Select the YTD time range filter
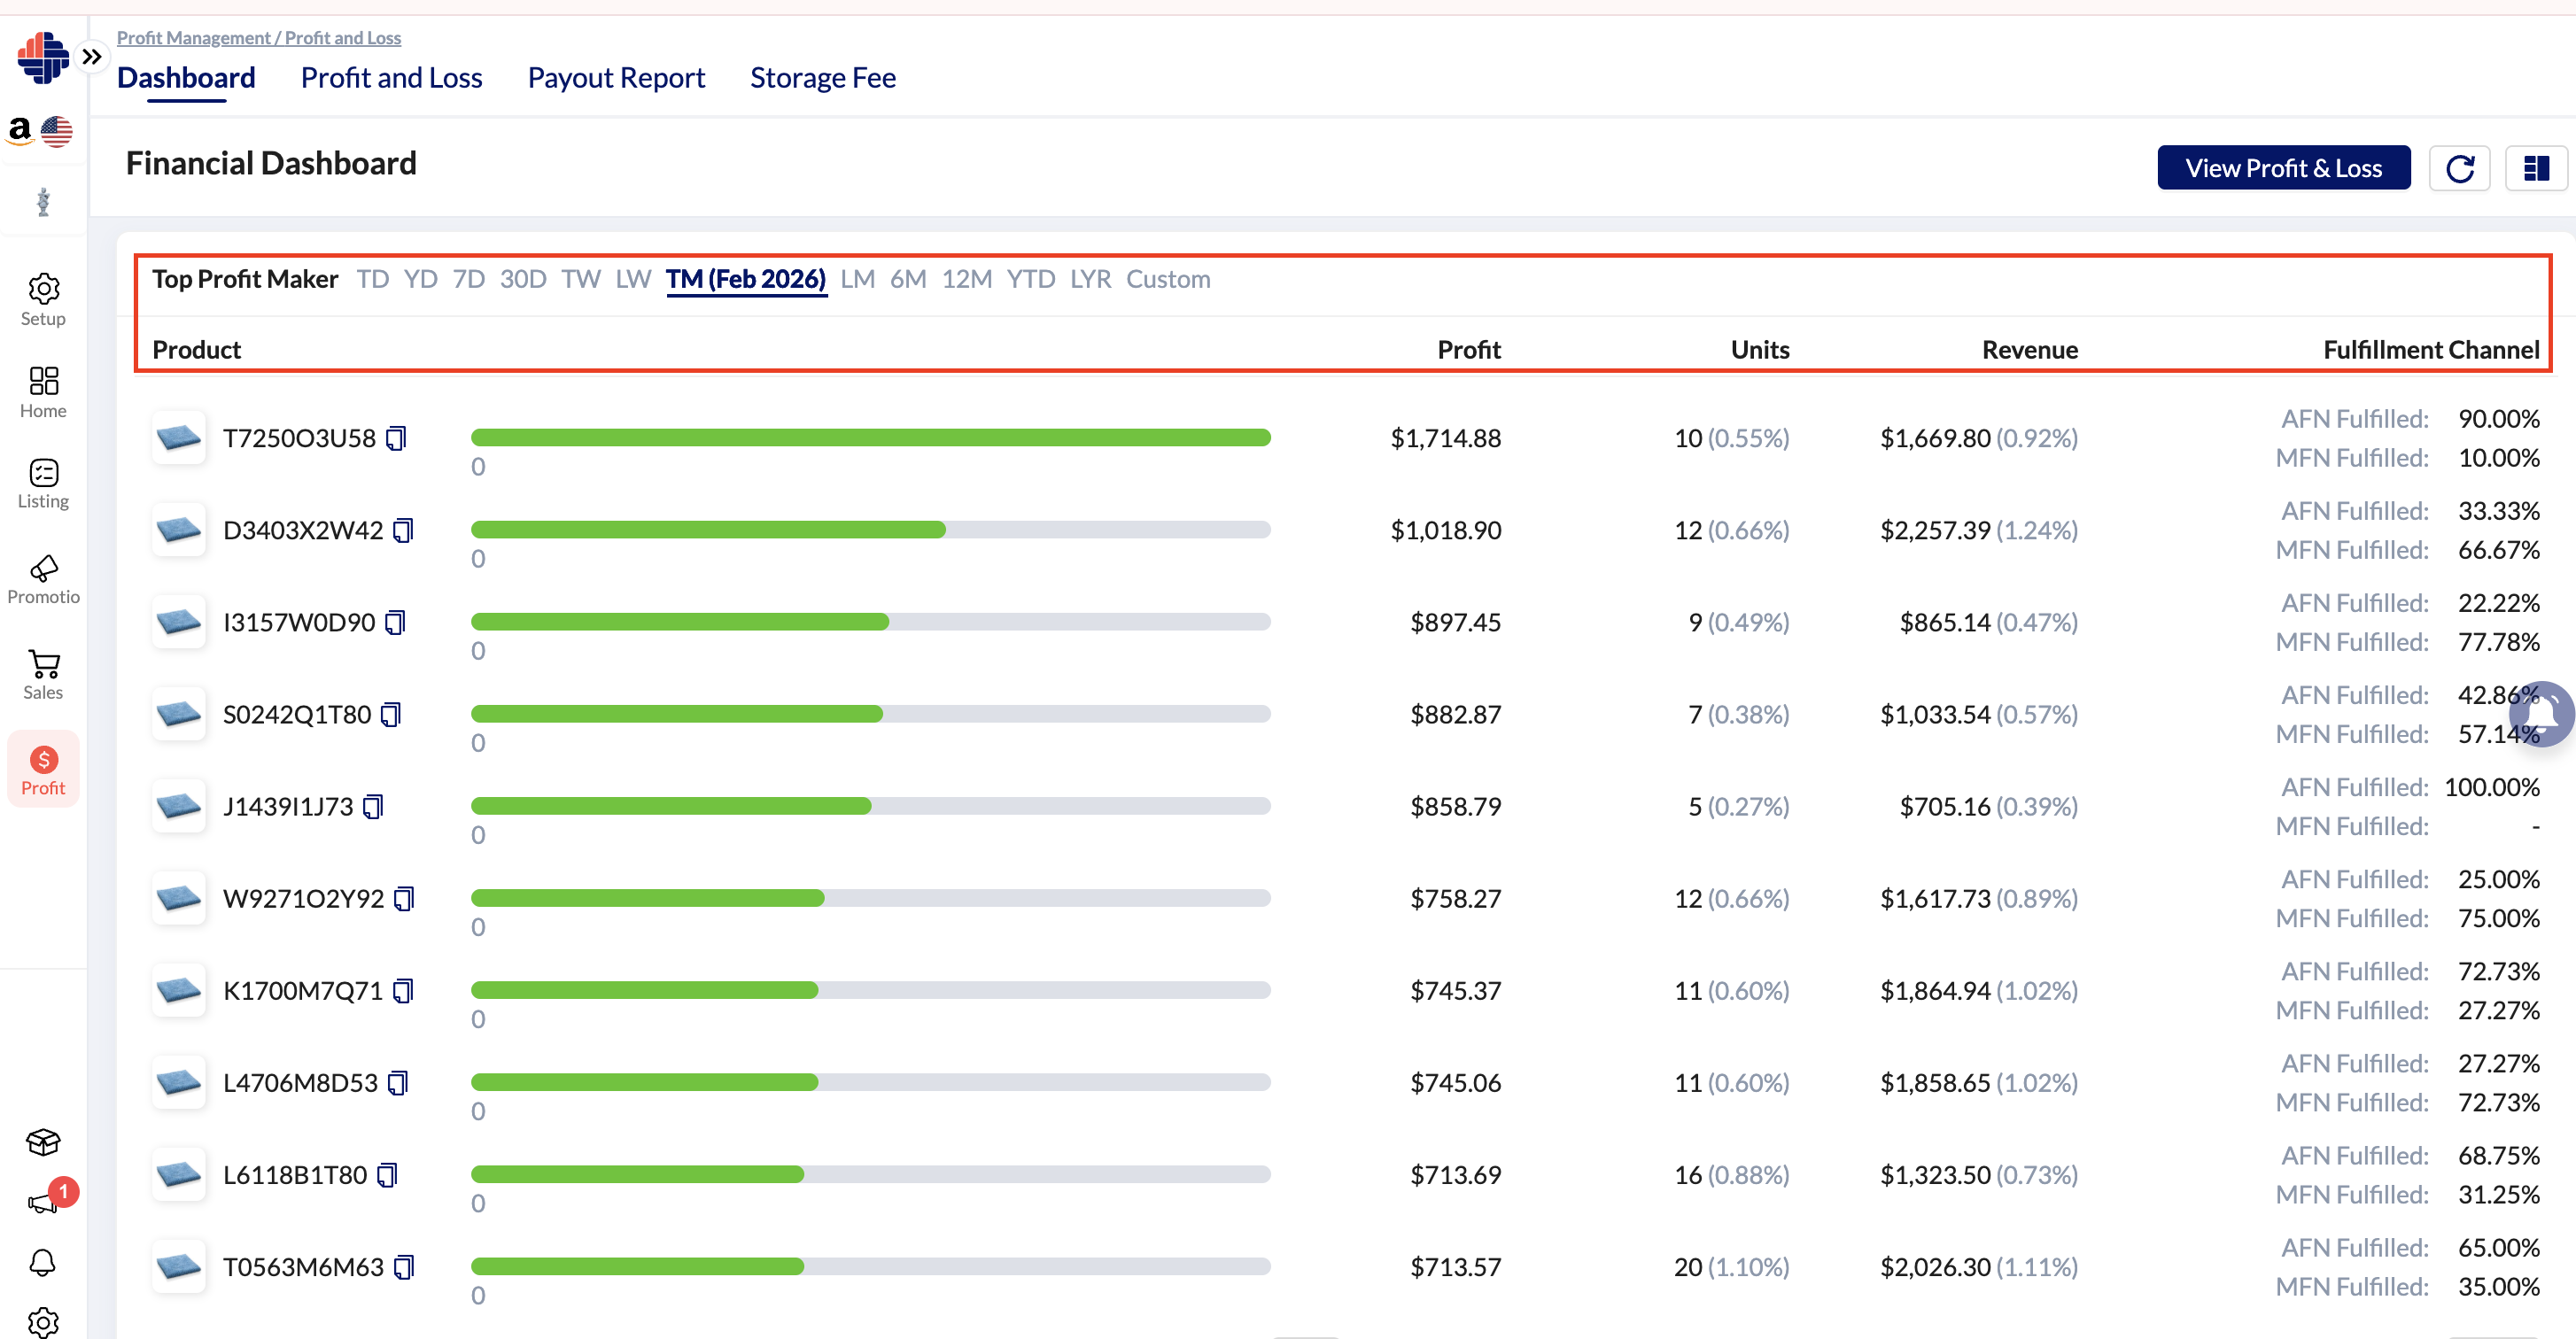Screen dimensions: 2576x1339 point(1030,279)
